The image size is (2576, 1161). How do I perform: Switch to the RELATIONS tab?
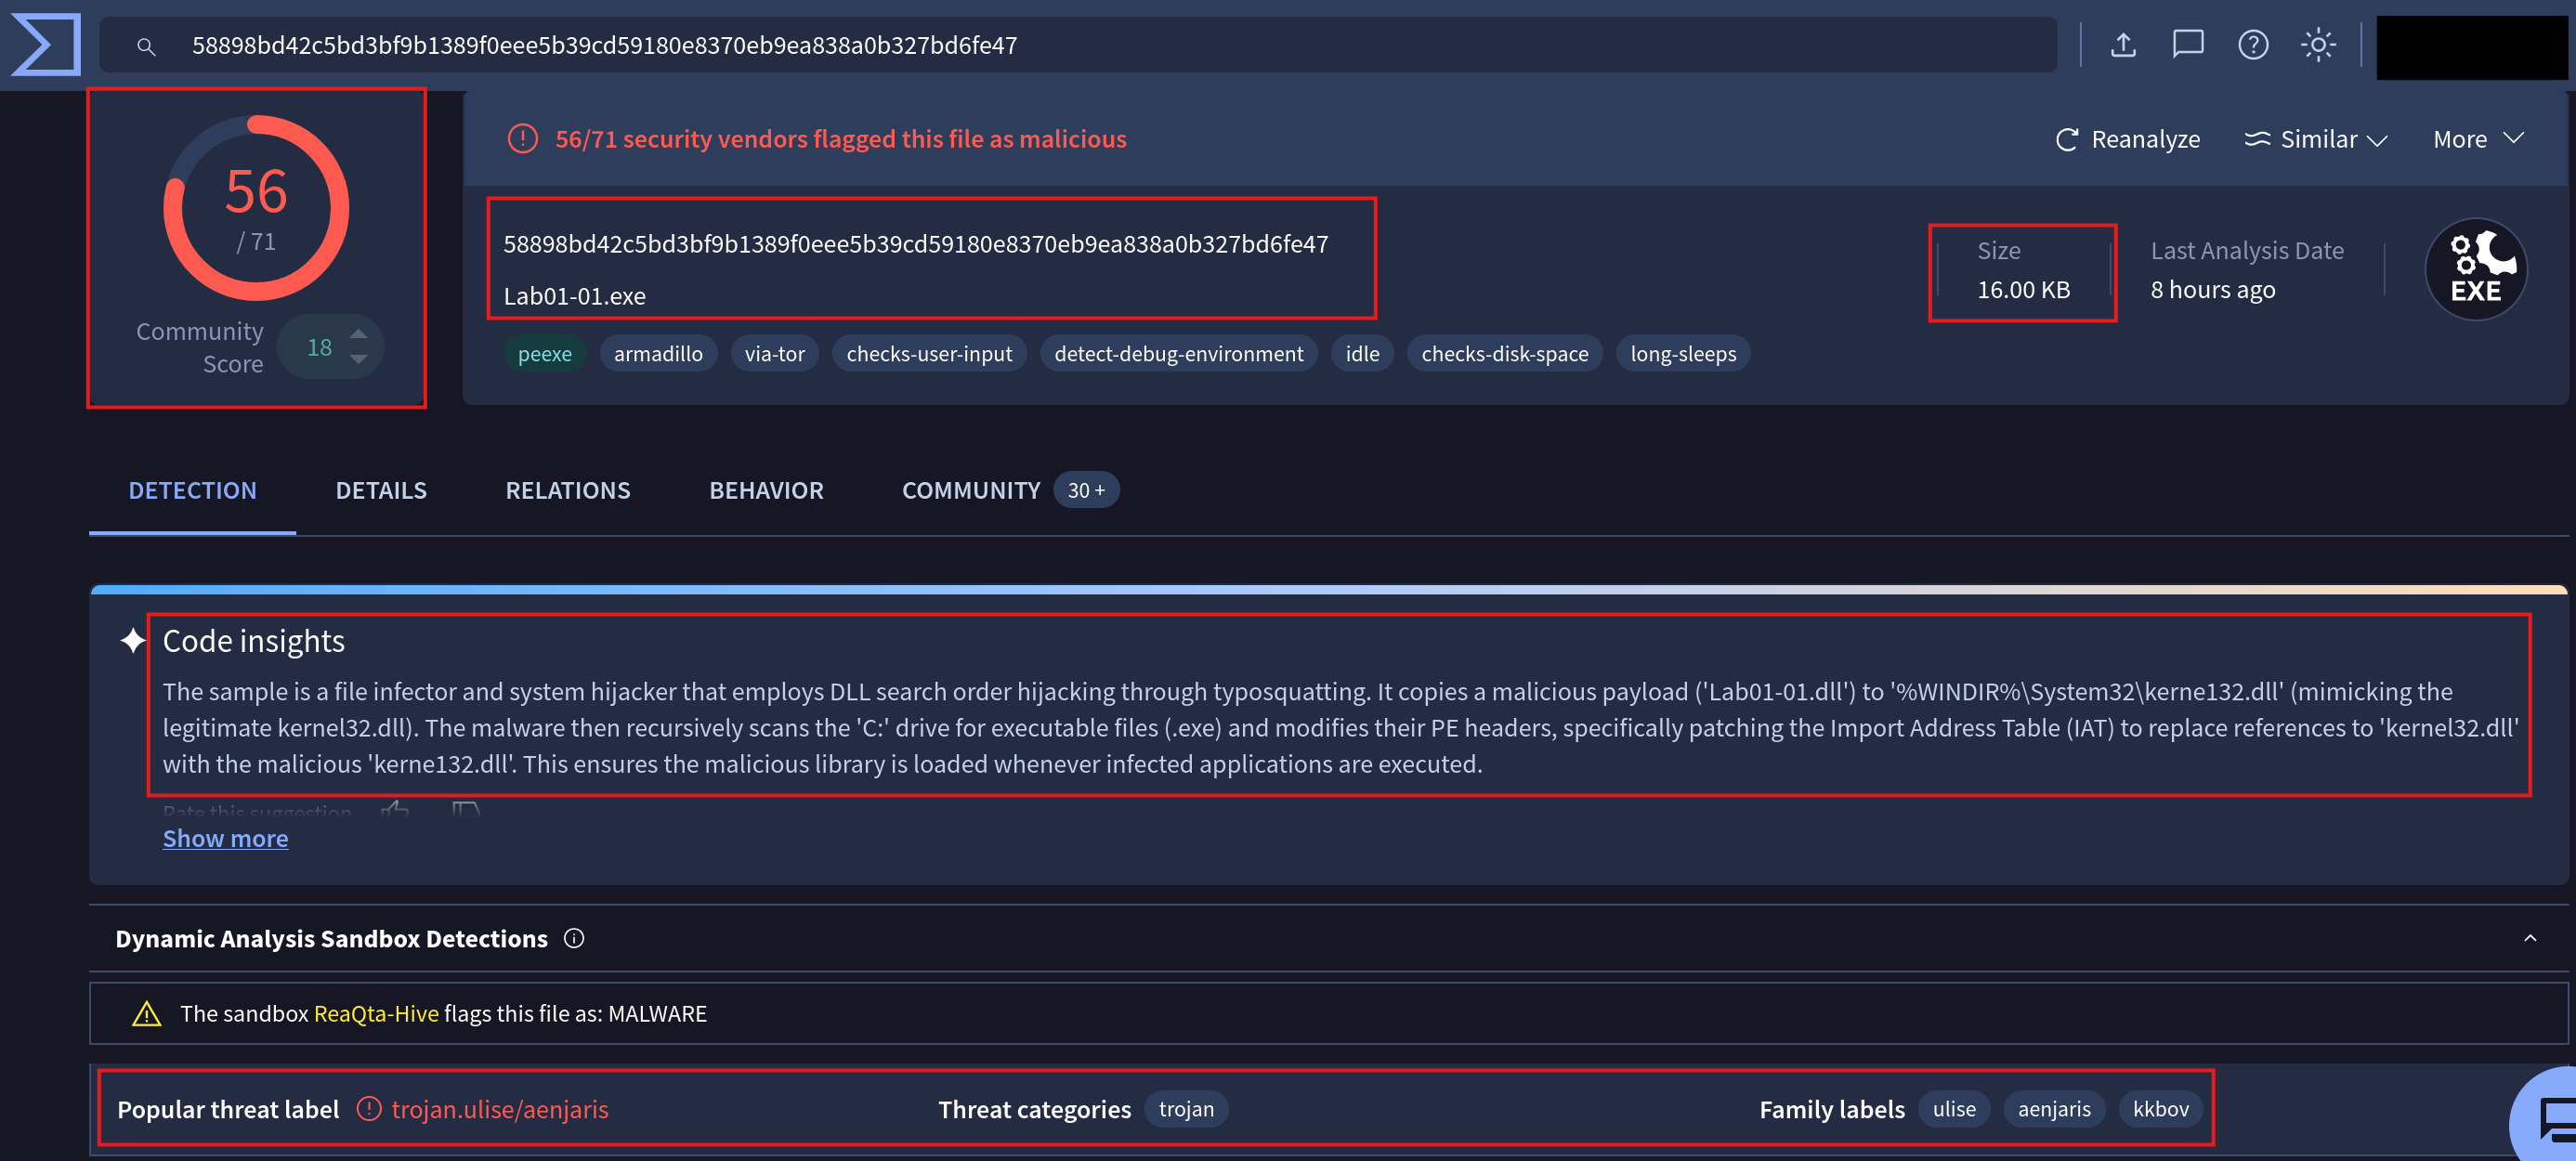568,491
